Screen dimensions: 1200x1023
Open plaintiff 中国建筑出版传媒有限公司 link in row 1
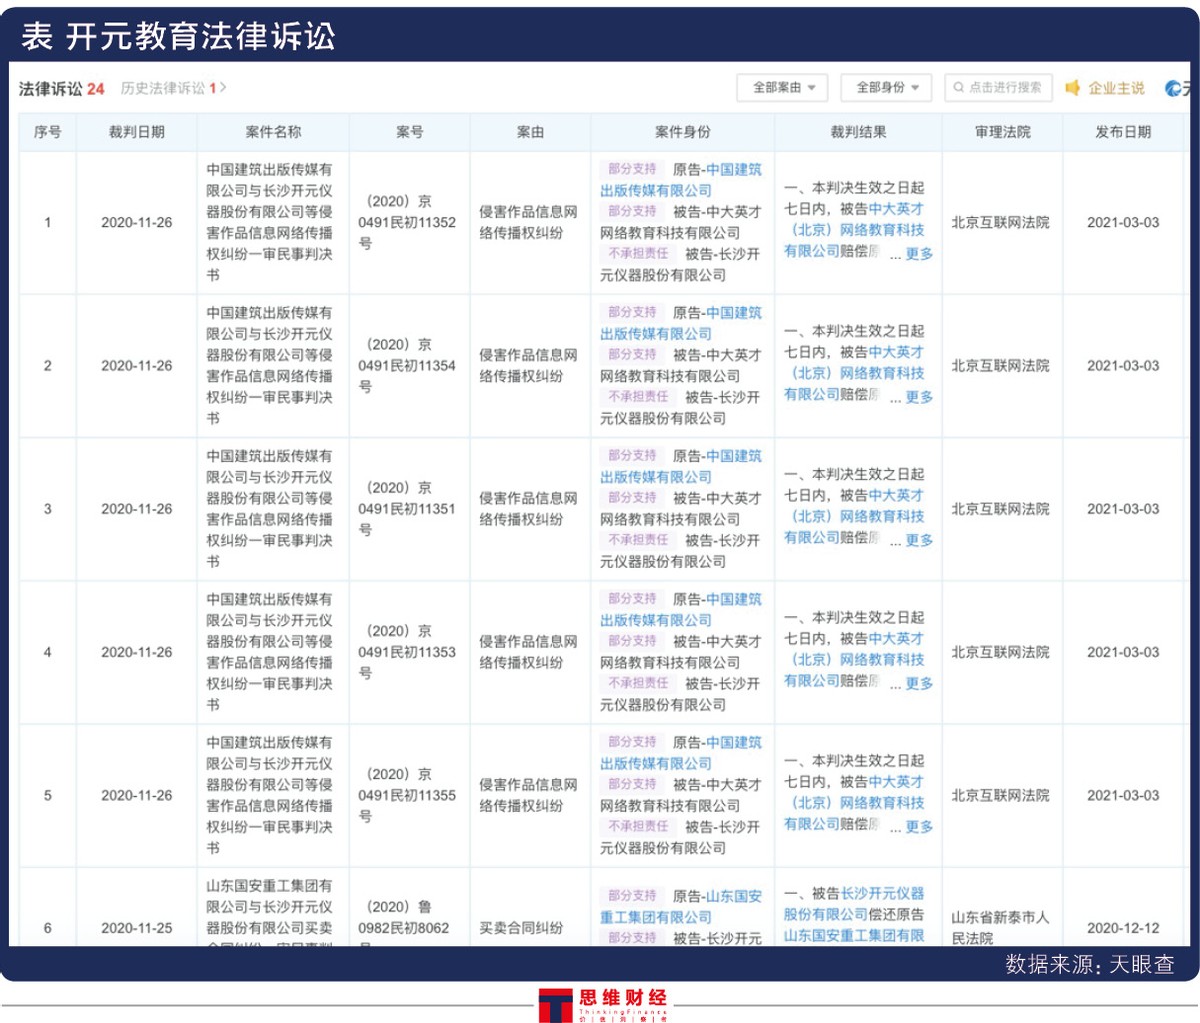680,180
